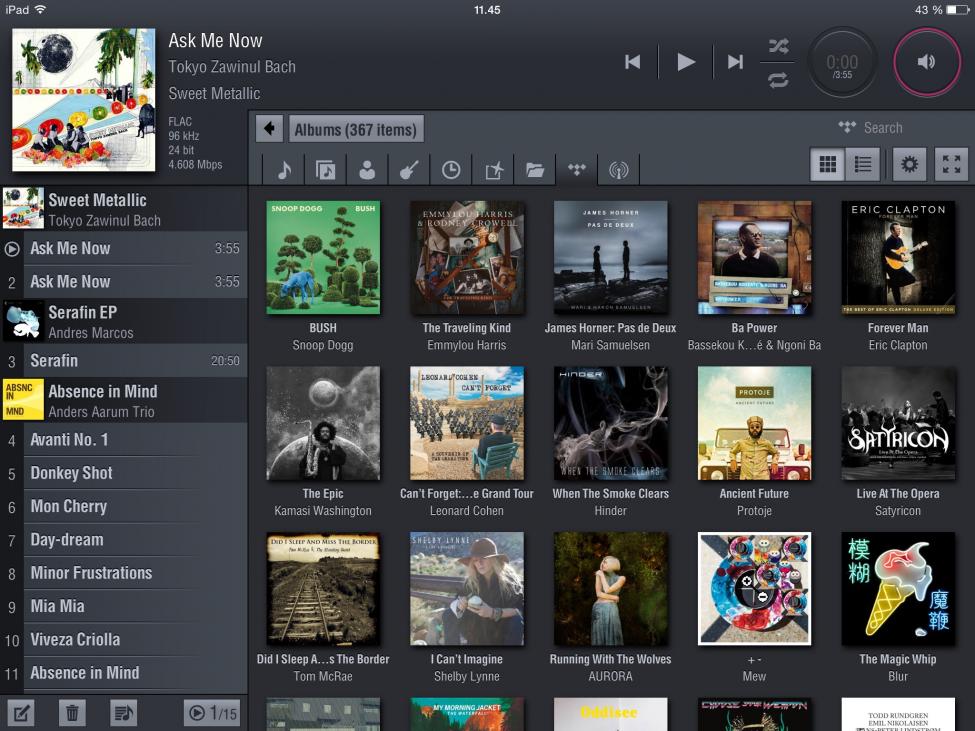Open the folders browse tab
Screen dimensions: 975x731
[535, 170]
